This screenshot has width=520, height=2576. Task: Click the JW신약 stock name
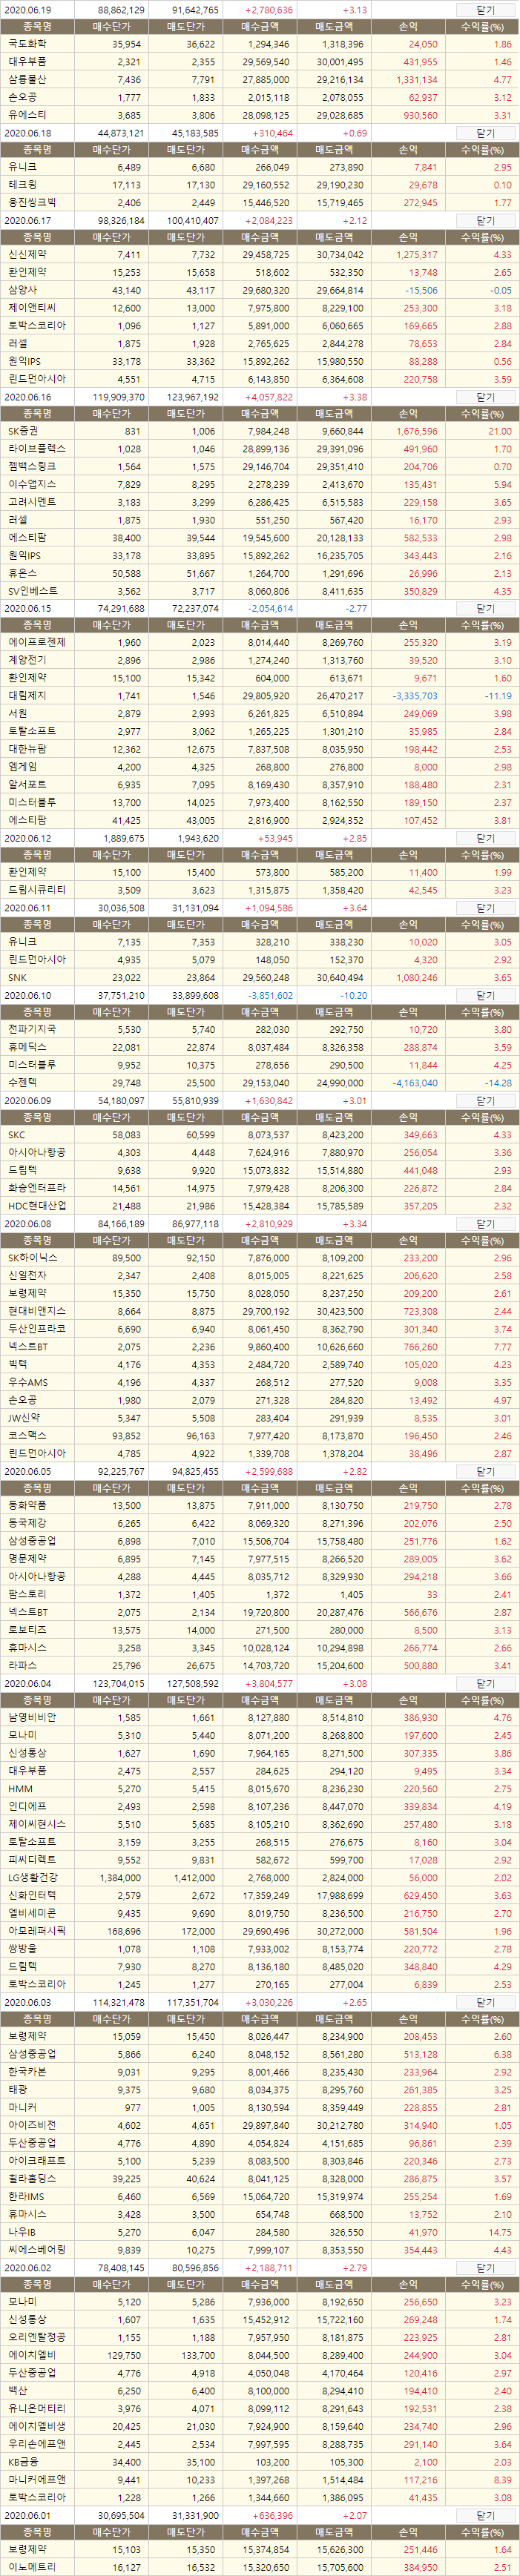25,1418
